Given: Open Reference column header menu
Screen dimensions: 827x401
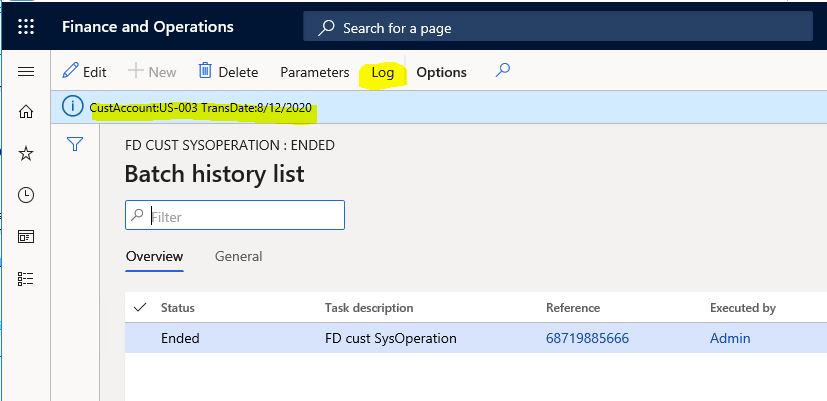Looking at the screenshot, I should (x=573, y=308).
